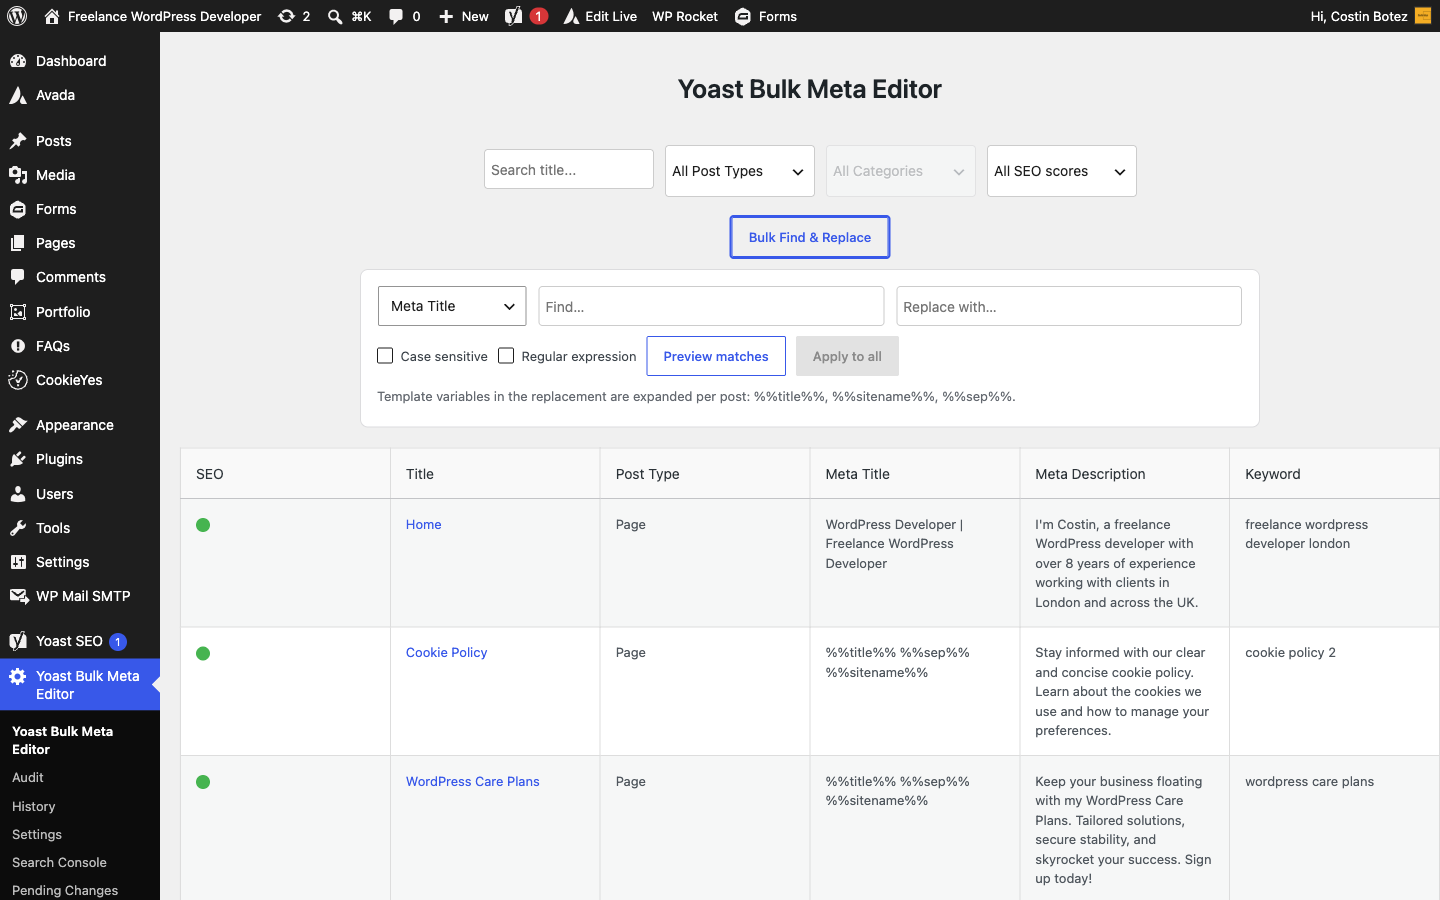Open the Search Console submenu item
1440x900 pixels.
coord(59,862)
